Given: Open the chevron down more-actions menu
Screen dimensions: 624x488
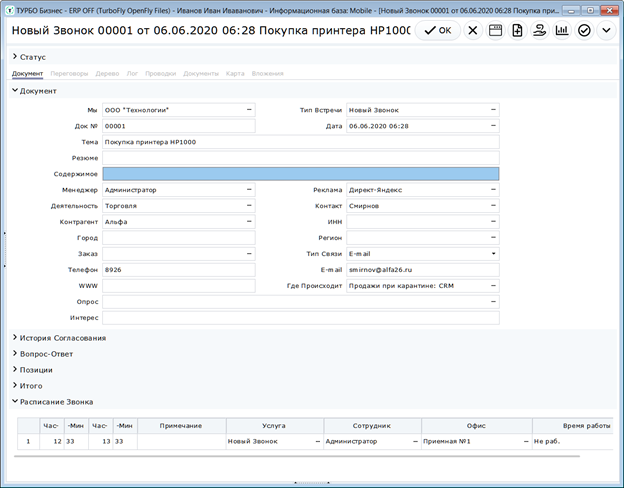Looking at the screenshot, I should [x=606, y=30].
